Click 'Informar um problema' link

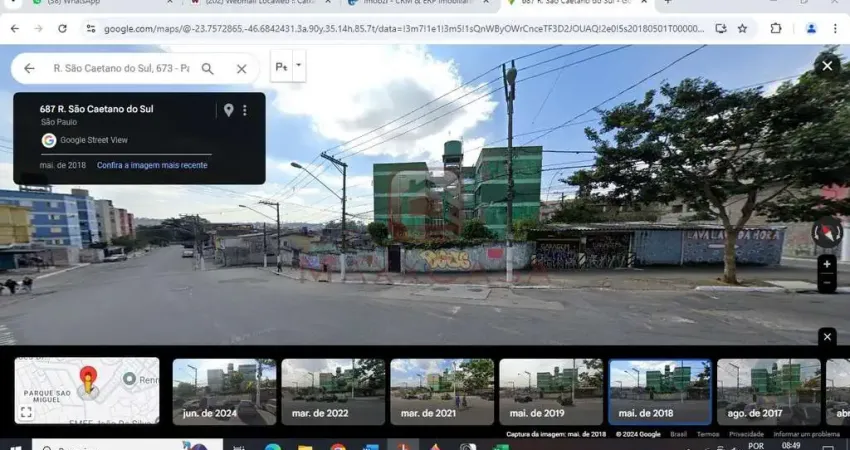coord(806,434)
